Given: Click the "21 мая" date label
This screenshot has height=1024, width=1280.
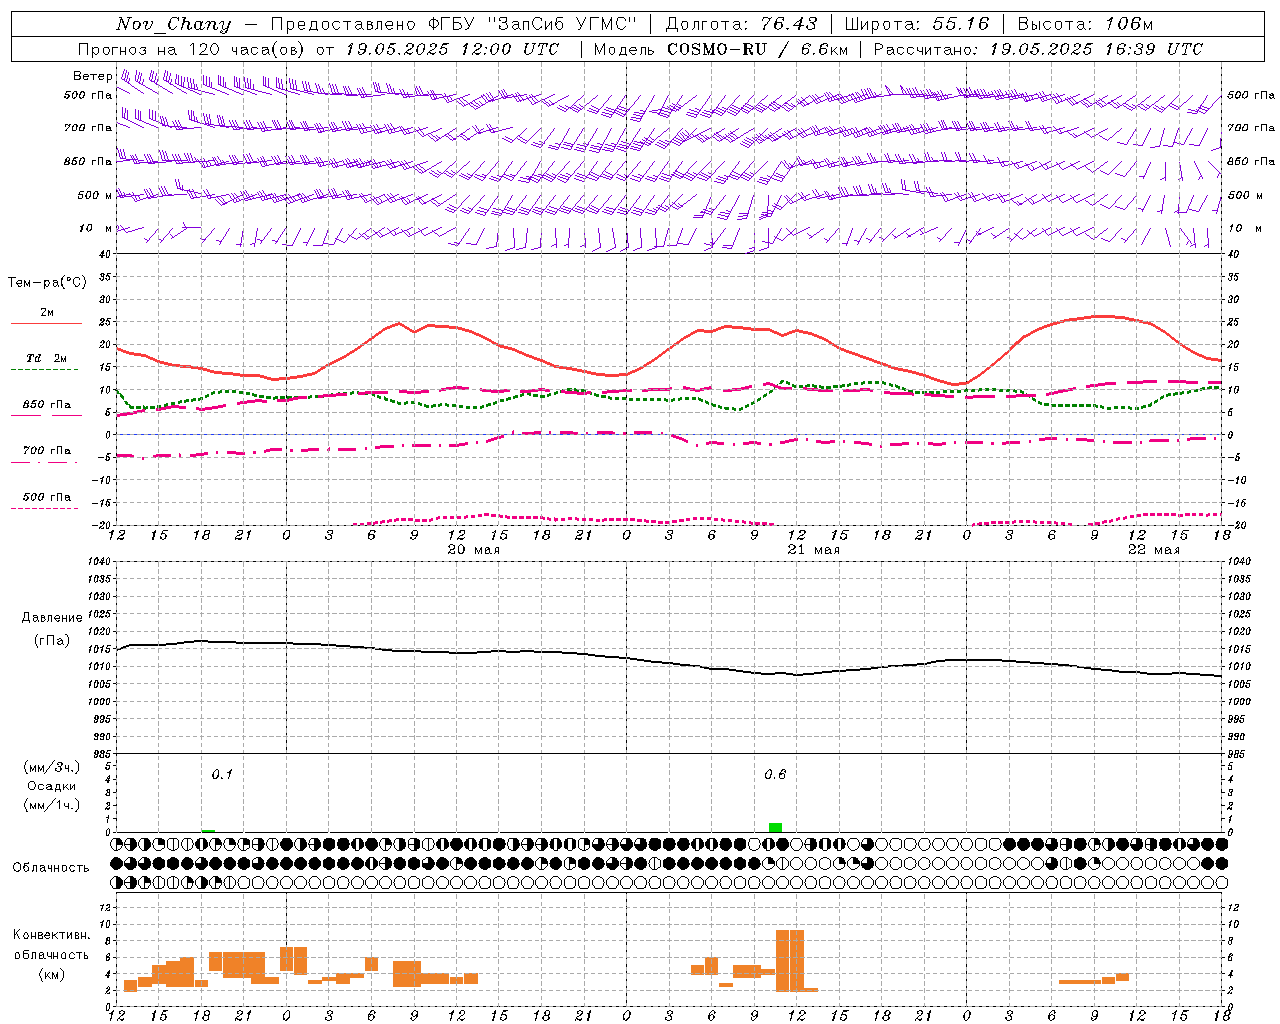Looking at the screenshot, I should [x=814, y=550].
